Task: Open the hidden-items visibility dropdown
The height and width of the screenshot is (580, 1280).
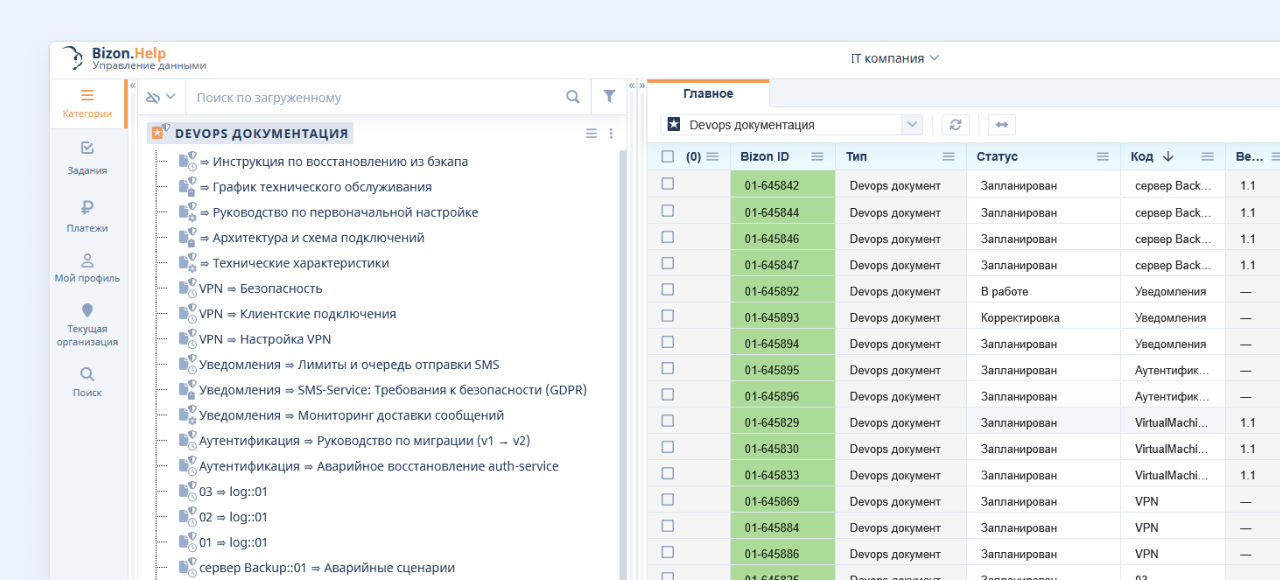Action: (160, 97)
